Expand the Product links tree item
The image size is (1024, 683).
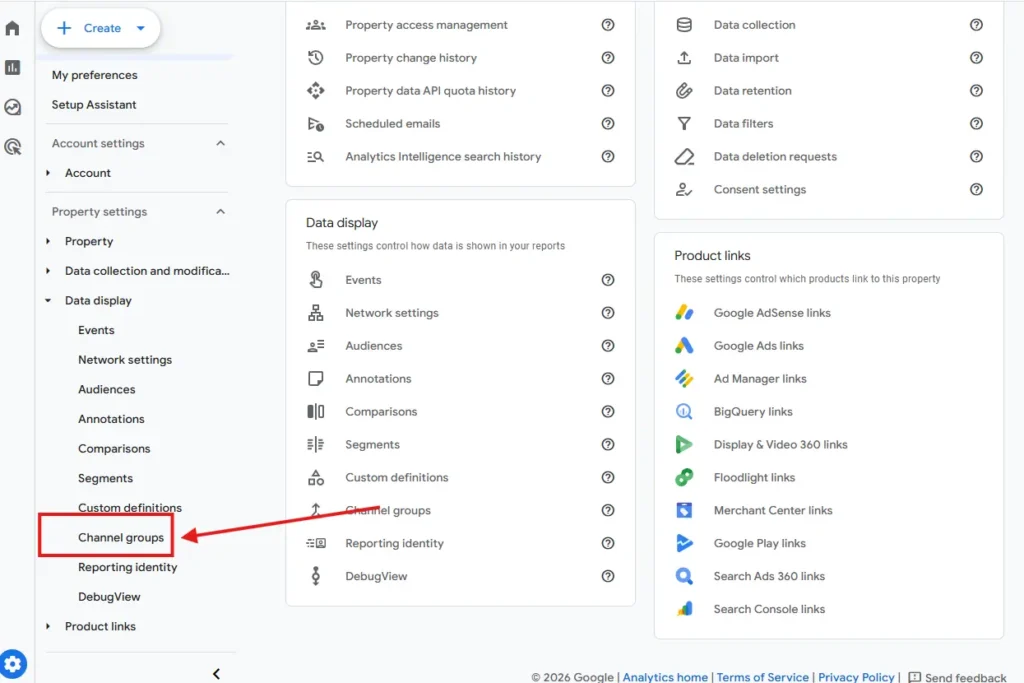pyautogui.click(x=48, y=627)
